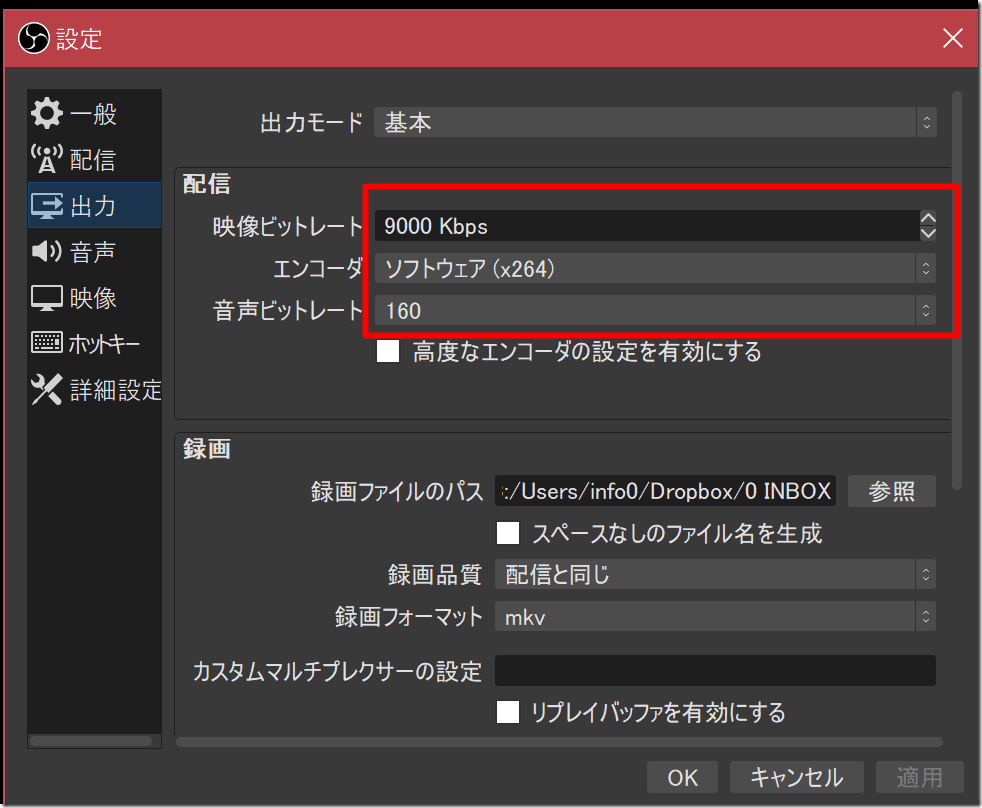Click the 録画ファイルのパス text field
982x808 pixels.
tap(665, 490)
